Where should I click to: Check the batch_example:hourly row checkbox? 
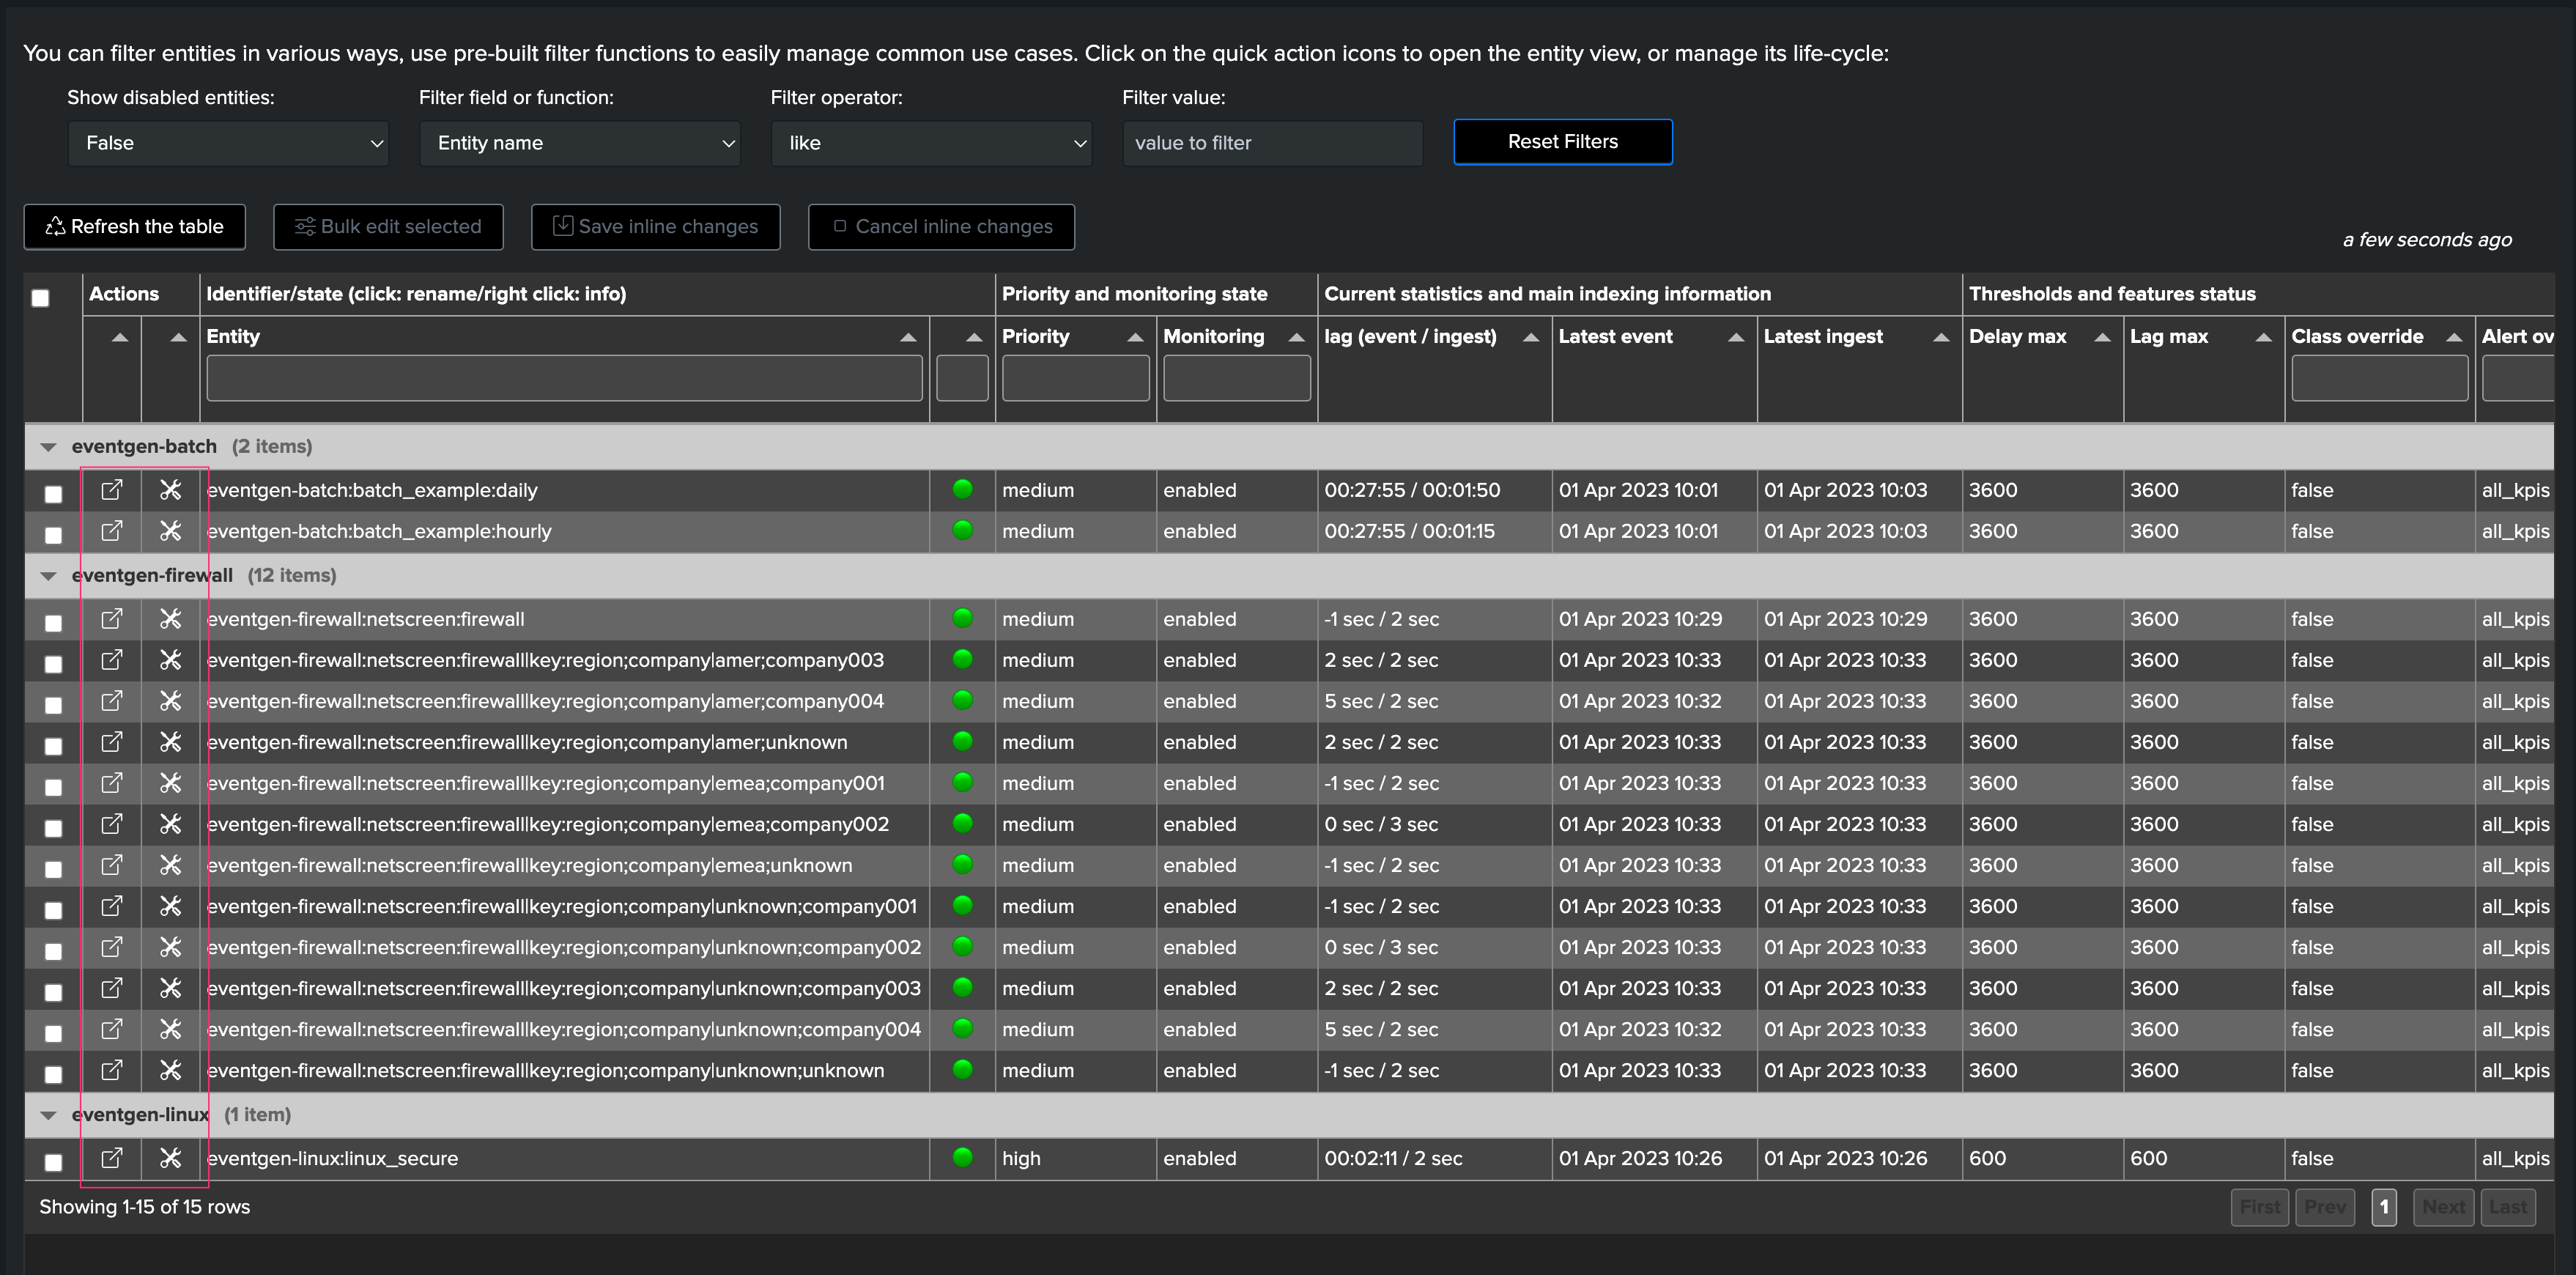click(x=54, y=535)
